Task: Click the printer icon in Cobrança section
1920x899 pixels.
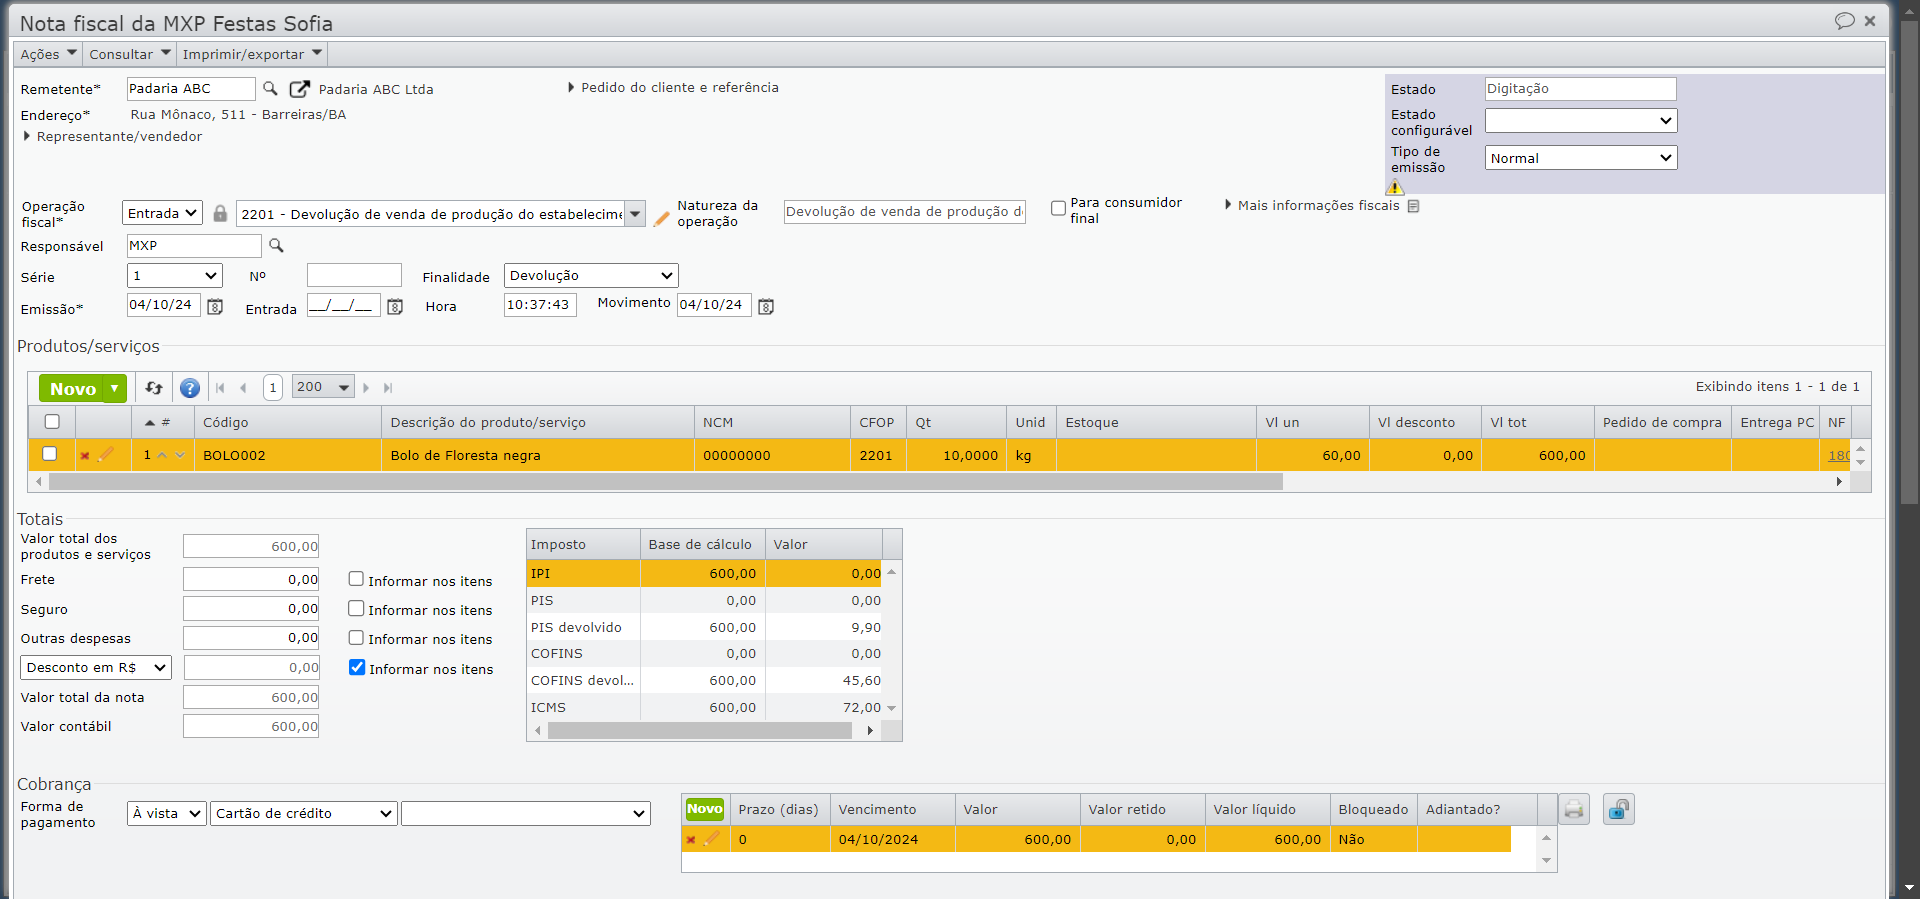Action: tap(1574, 809)
